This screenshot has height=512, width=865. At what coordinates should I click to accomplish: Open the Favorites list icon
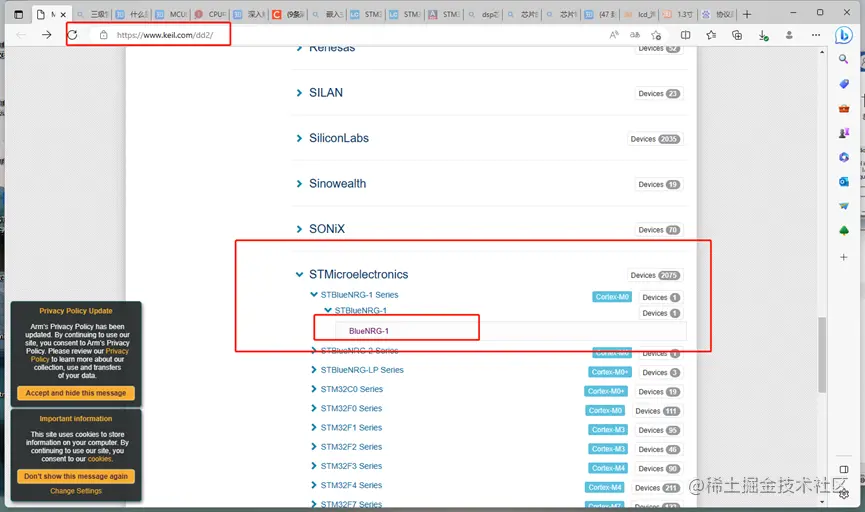[x=711, y=35]
